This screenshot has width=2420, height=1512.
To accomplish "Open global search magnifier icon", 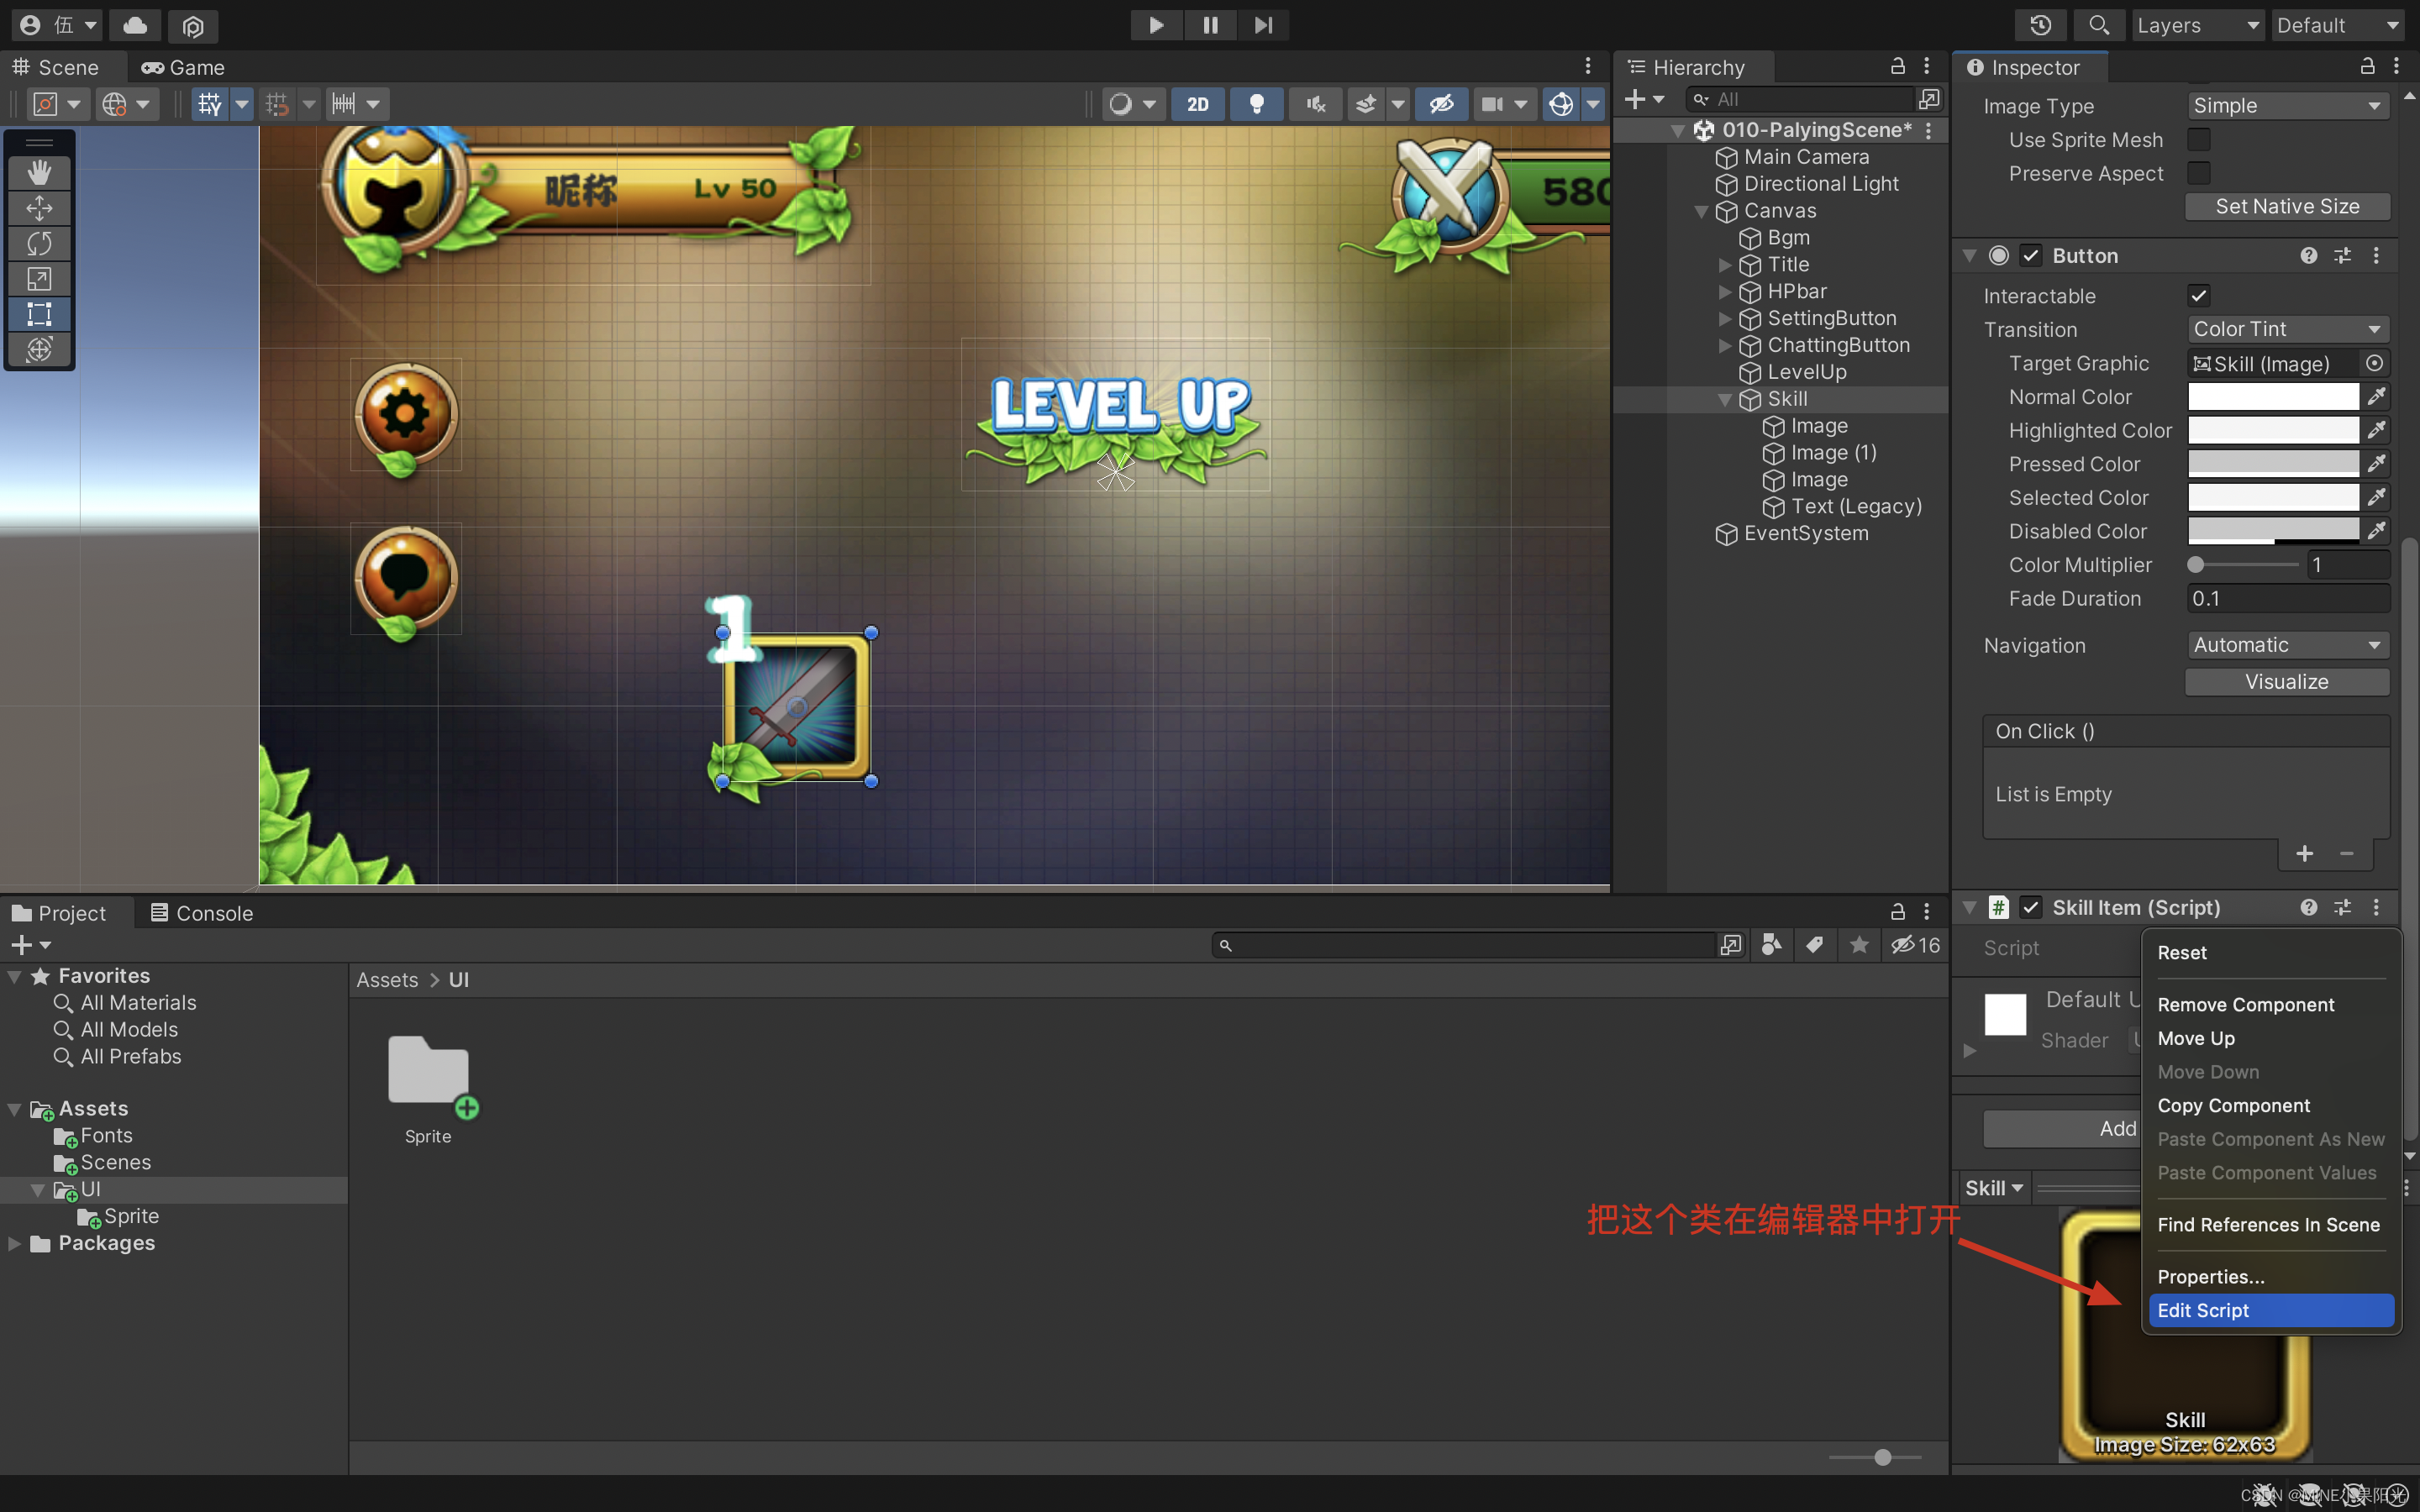I will (x=2099, y=25).
